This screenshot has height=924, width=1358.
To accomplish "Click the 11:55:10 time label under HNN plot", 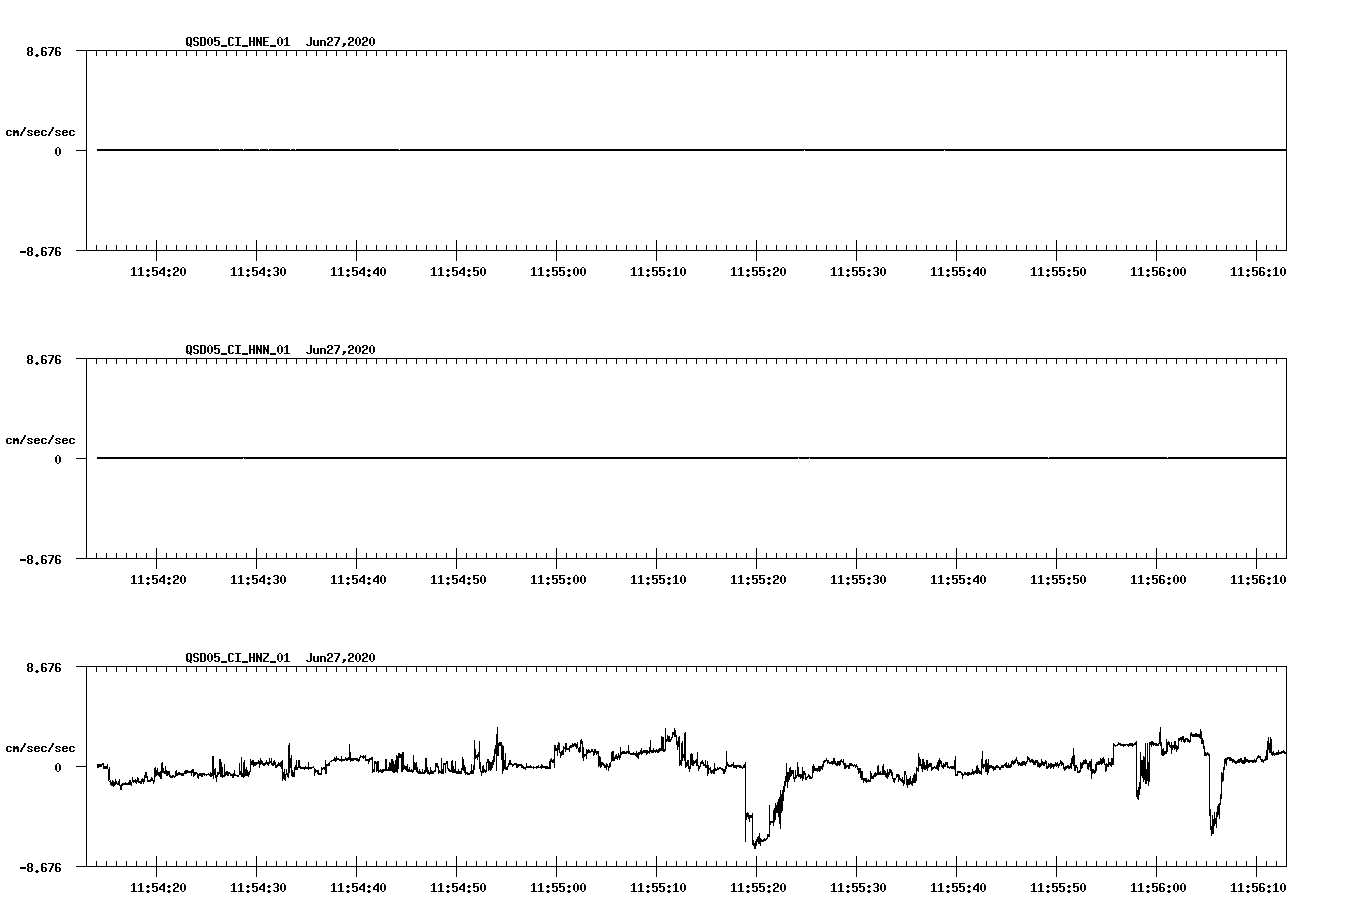I will coord(658,580).
